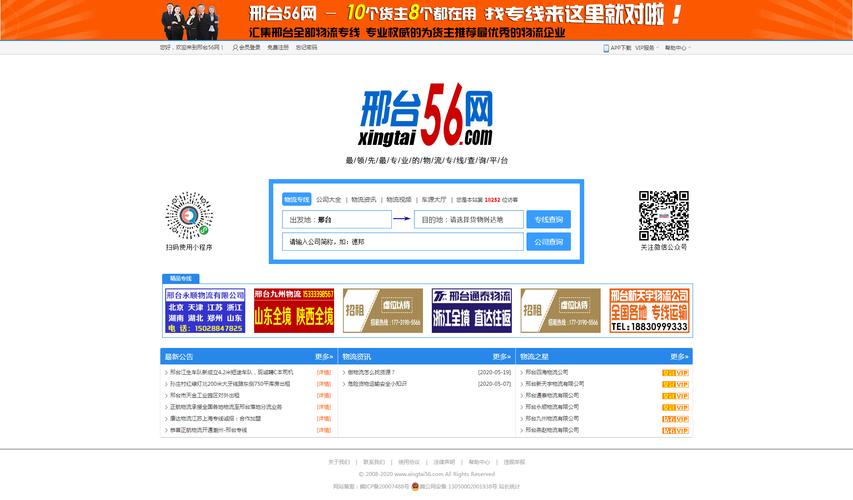
Task: Expand 更多 in the 物流资讯 panel
Action: point(502,357)
